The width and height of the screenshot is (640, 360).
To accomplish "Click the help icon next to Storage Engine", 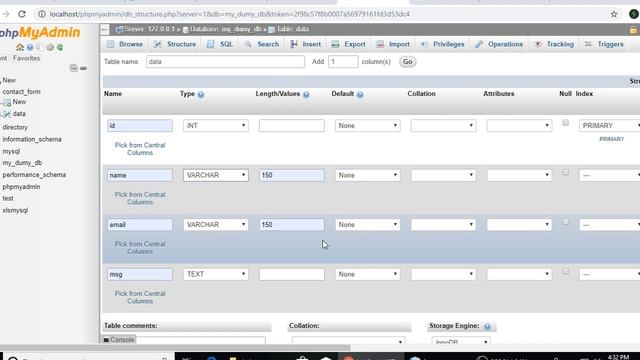I will pyautogui.click(x=487, y=326).
